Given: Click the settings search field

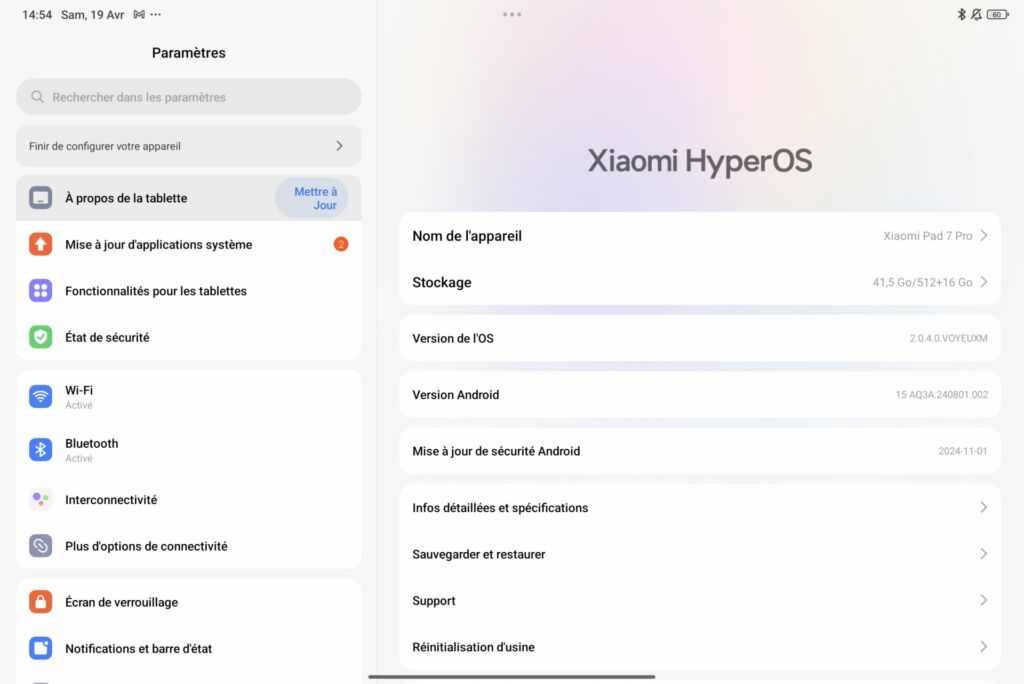Looking at the screenshot, I should coord(188,96).
